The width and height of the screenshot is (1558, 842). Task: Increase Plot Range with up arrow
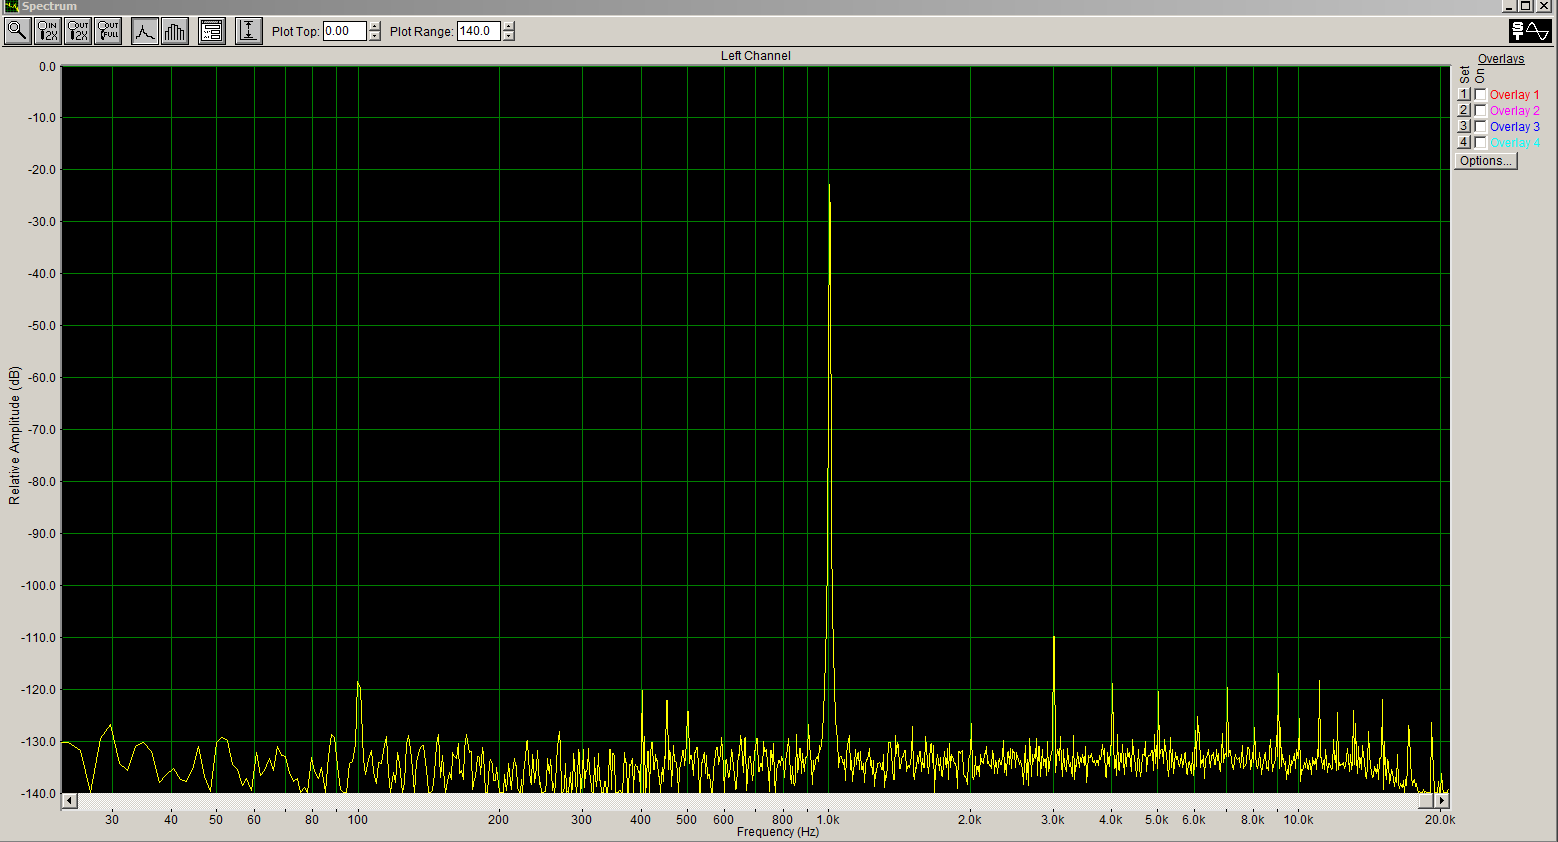509,26
